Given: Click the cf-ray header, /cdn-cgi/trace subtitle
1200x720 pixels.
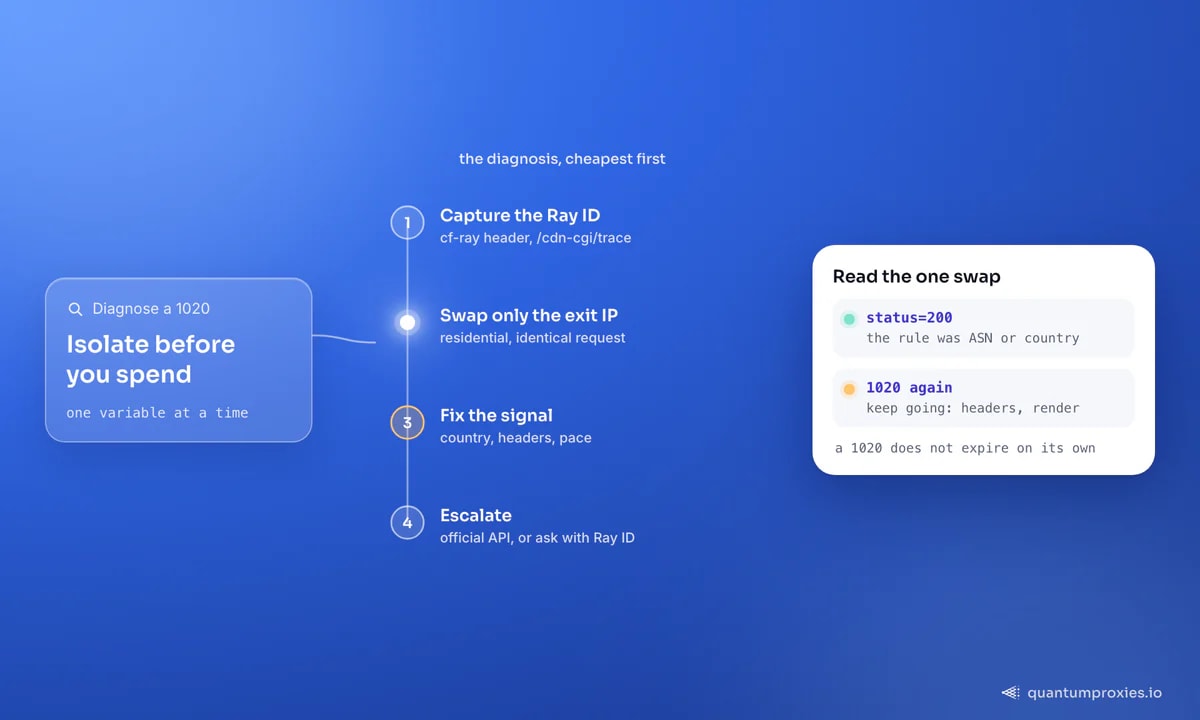Looking at the screenshot, I should (x=535, y=238).
